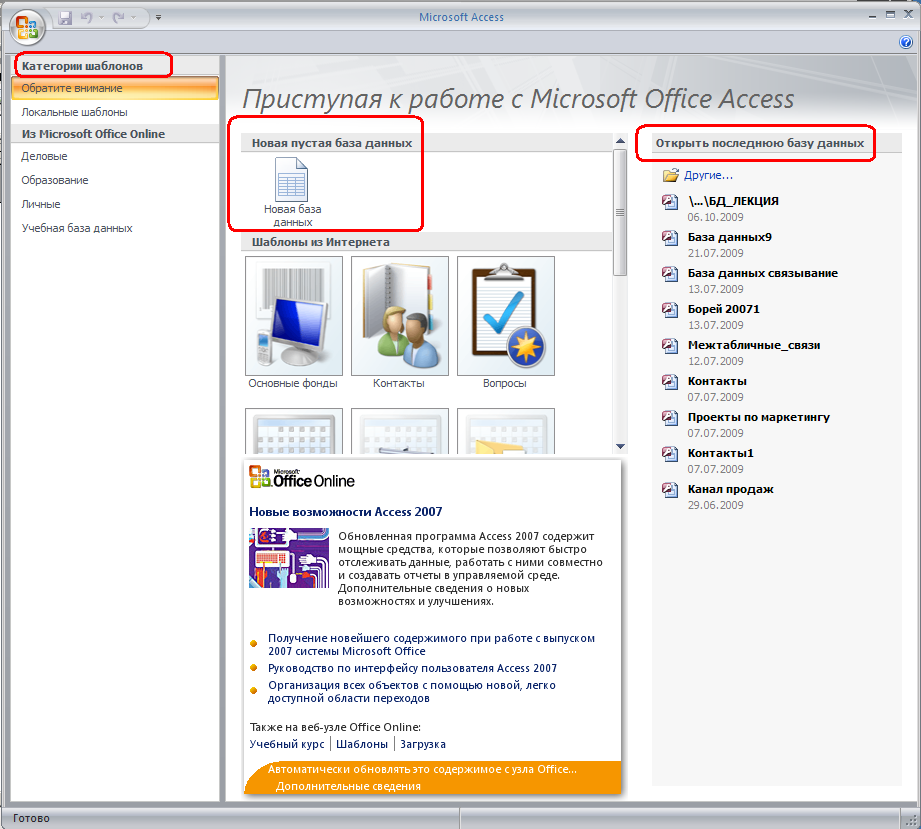Click the Access 2007 purple article image
921x829 pixels.
tap(289, 558)
